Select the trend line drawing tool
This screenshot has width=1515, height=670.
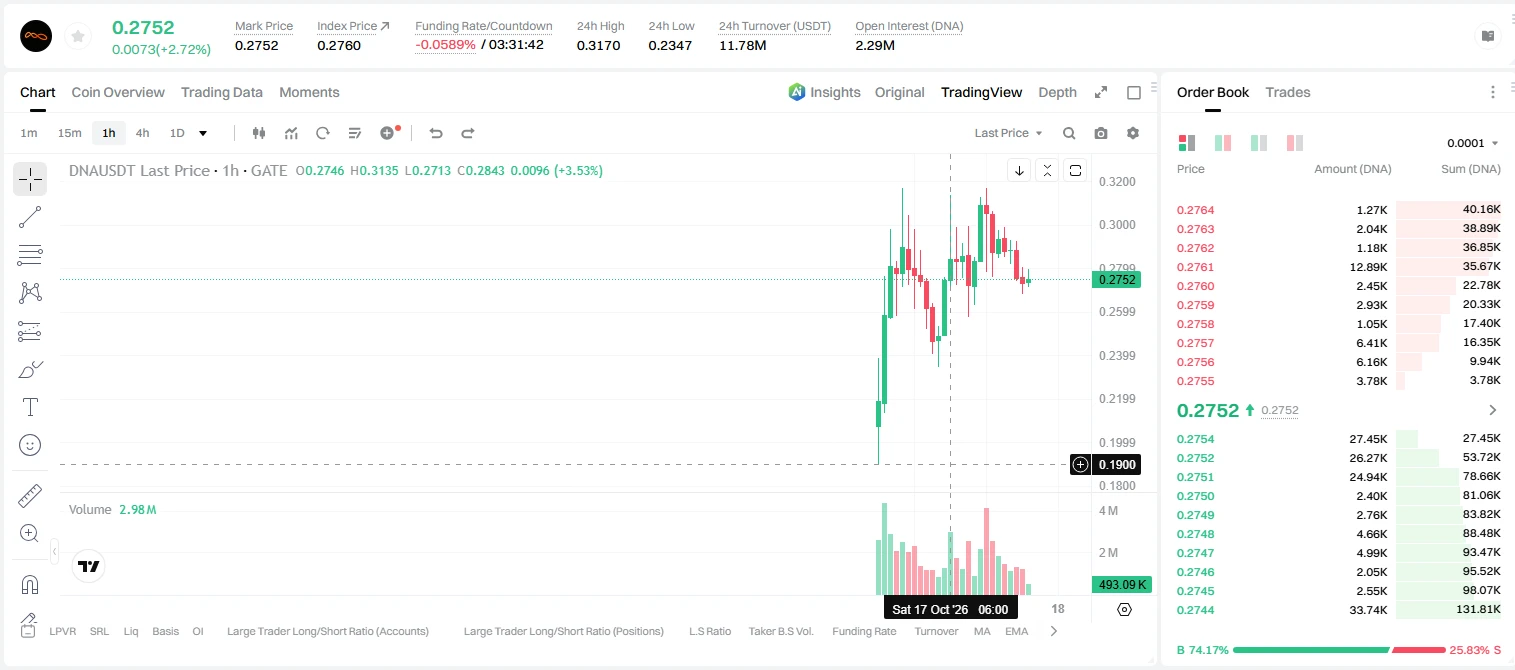click(x=30, y=217)
